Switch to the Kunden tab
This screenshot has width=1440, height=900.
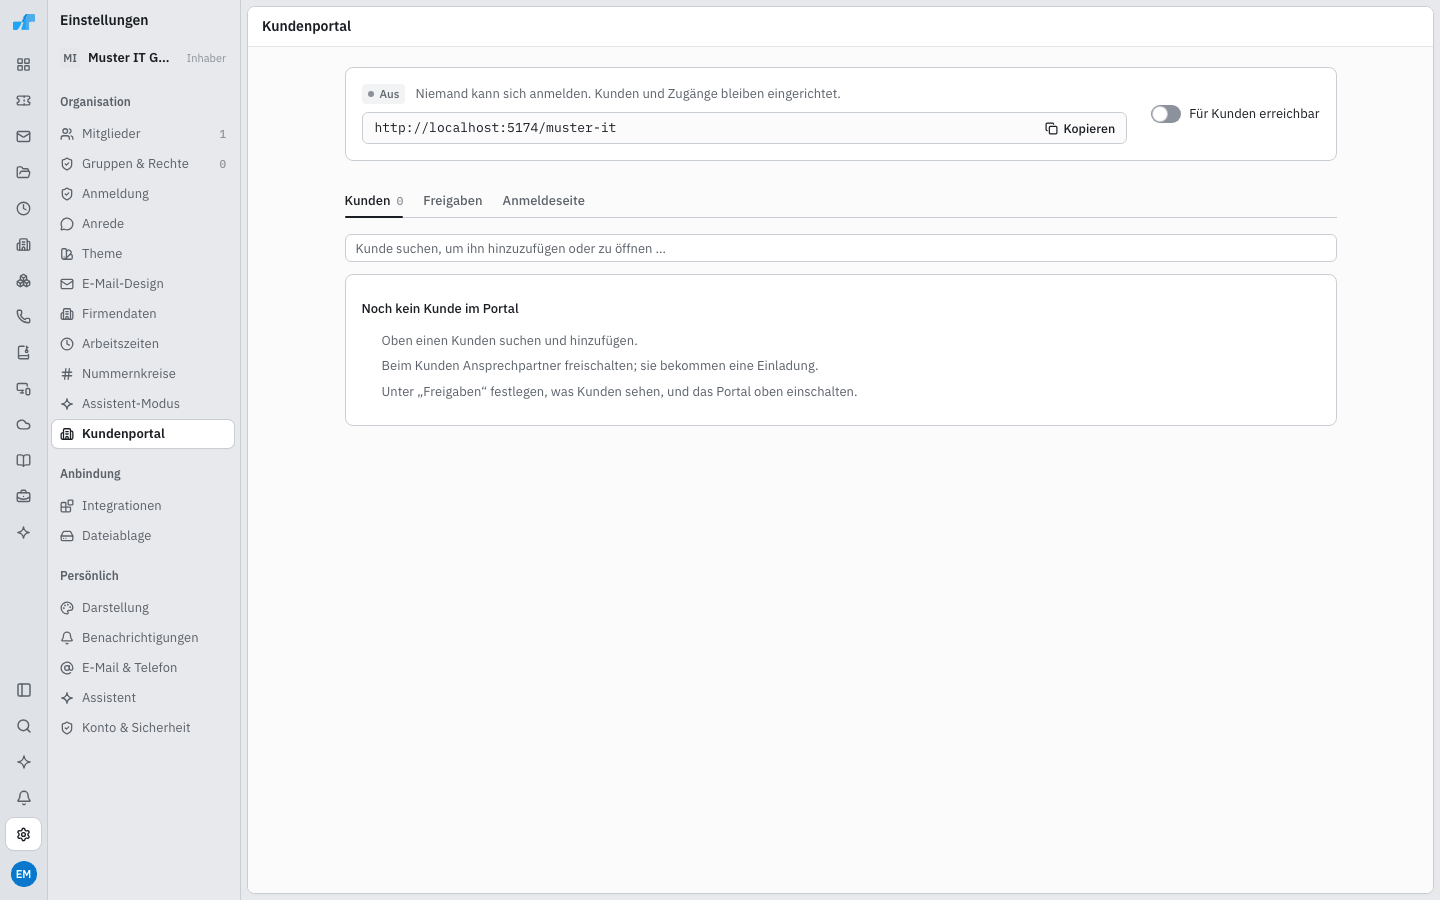374,201
